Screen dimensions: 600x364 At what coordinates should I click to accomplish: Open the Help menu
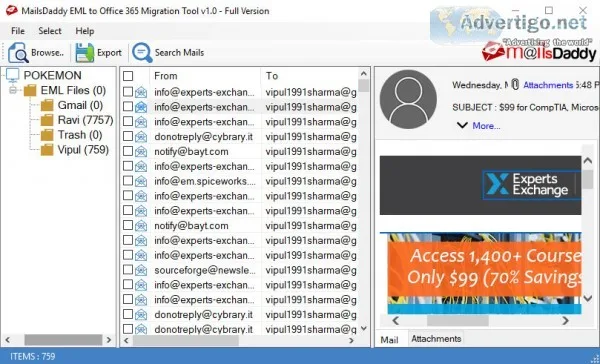pyautogui.click(x=85, y=31)
